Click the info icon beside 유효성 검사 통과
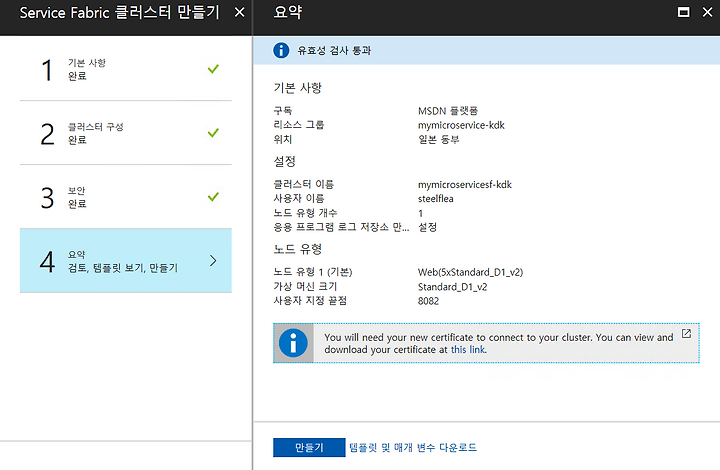This screenshot has width=720, height=470. point(281,50)
